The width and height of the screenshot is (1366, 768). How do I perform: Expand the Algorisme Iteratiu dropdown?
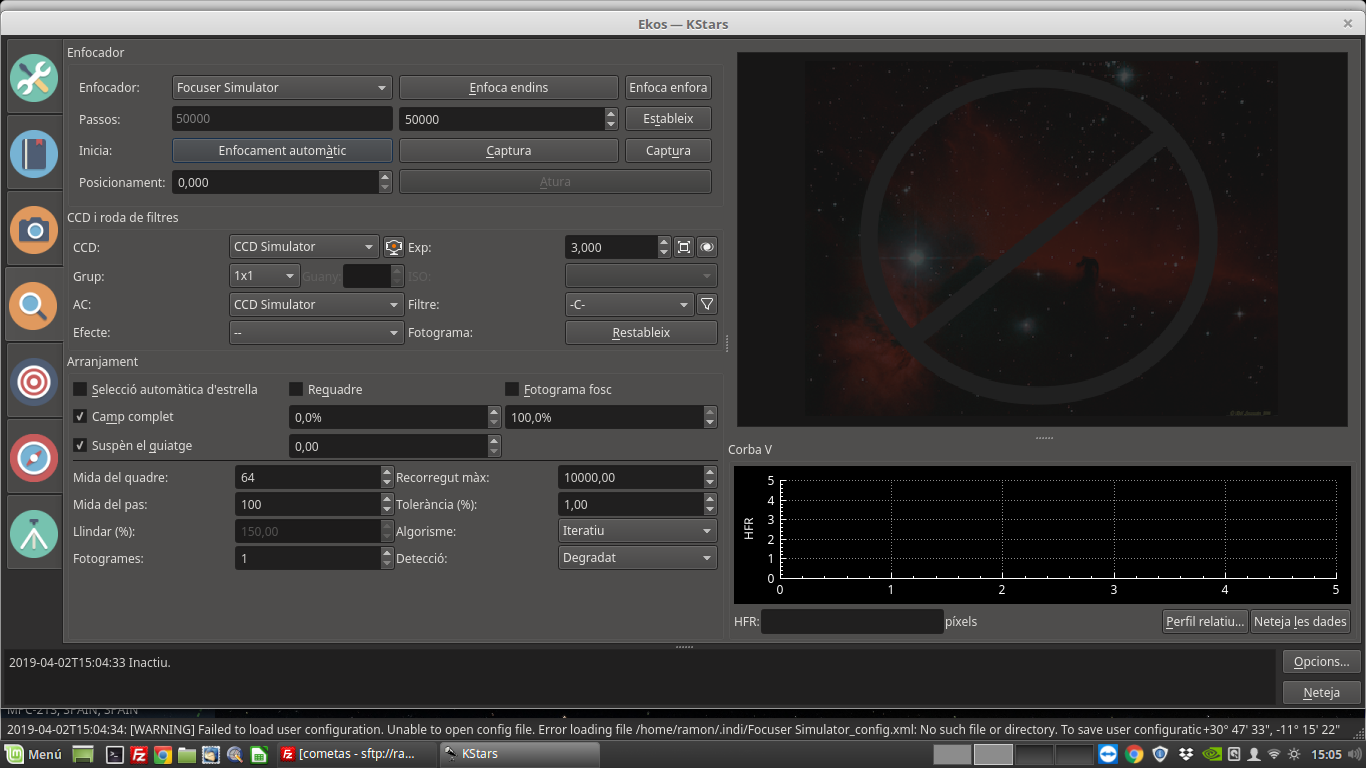[638, 531]
